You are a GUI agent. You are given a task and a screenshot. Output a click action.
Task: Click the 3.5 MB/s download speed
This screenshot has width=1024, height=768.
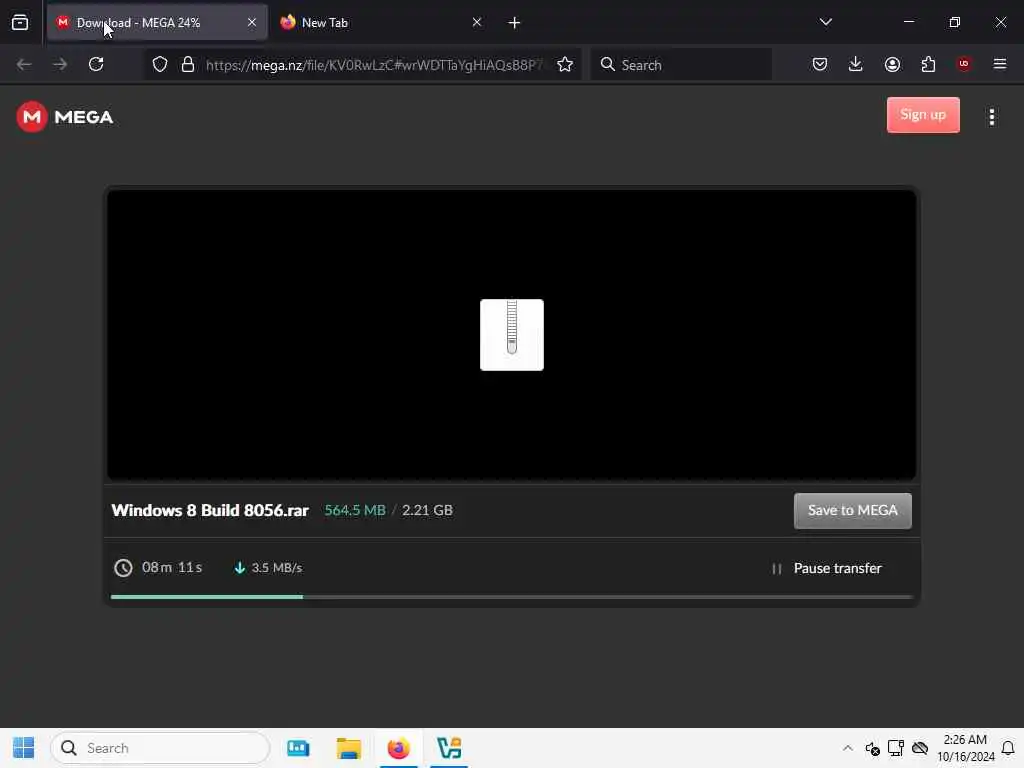tap(276, 568)
